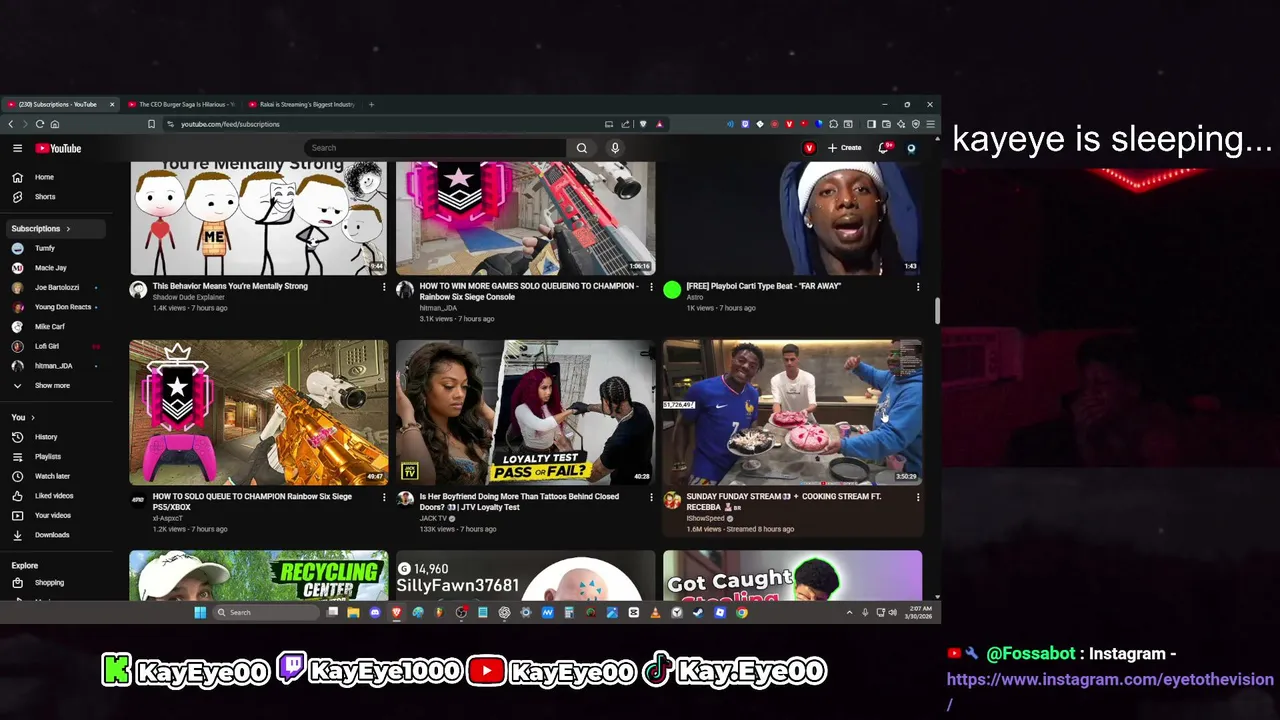This screenshot has width=1280, height=720.
Task: Click the YouTube logo
Action: (58, 148)
